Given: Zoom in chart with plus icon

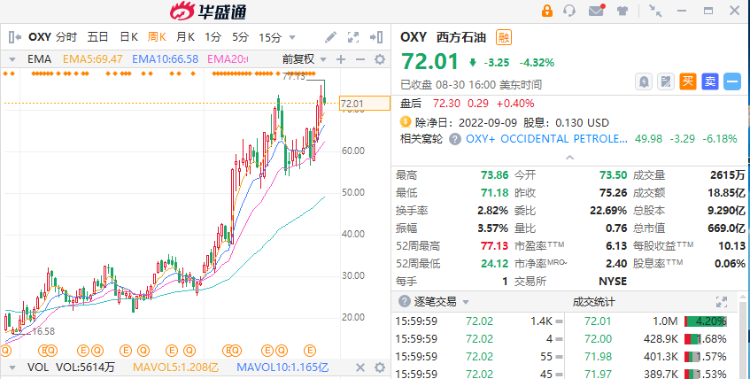Looking at the screenshot, I should pyautogui.click(x=341, y=59).
